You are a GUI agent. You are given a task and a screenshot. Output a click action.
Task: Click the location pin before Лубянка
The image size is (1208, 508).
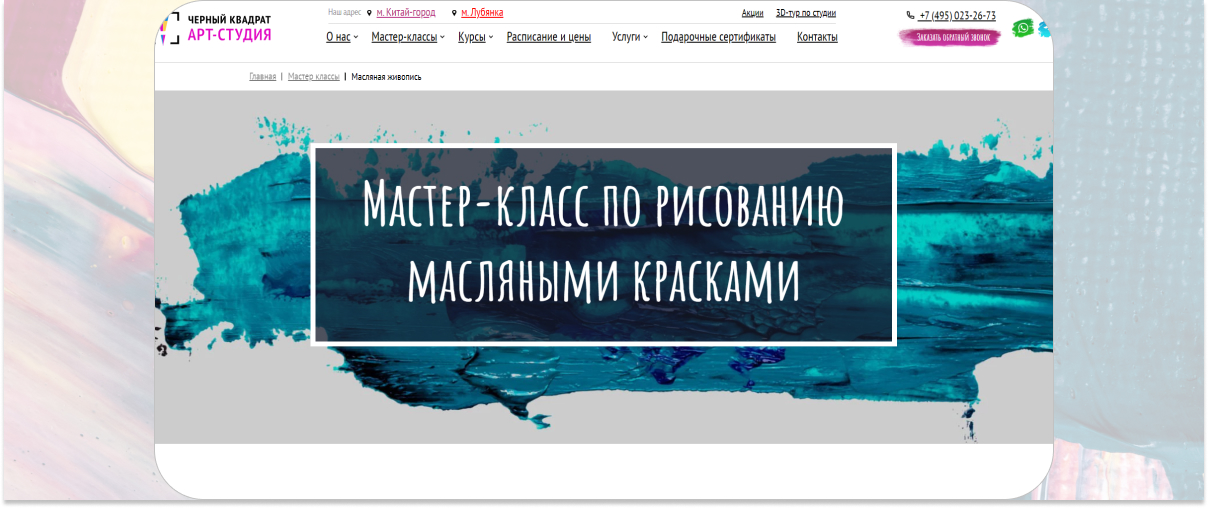pyautogui.click(x=454, y=13)
